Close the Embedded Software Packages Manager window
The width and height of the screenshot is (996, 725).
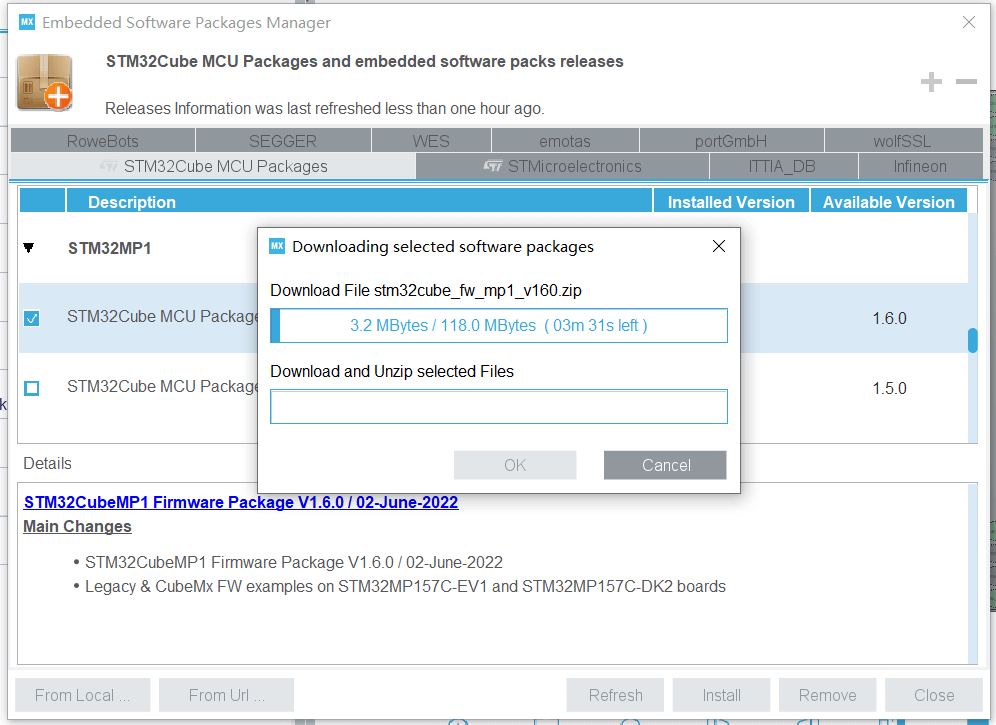pos(969,22)
